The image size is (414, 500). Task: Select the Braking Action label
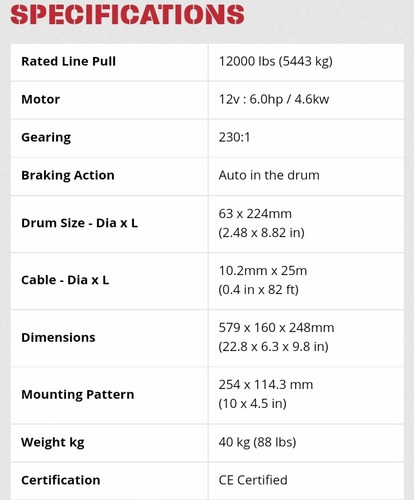click(68, 175)
